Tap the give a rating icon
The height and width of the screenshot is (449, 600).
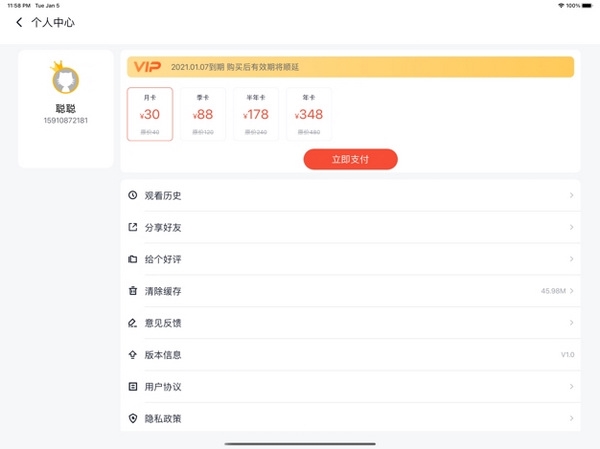coord(132,259)
